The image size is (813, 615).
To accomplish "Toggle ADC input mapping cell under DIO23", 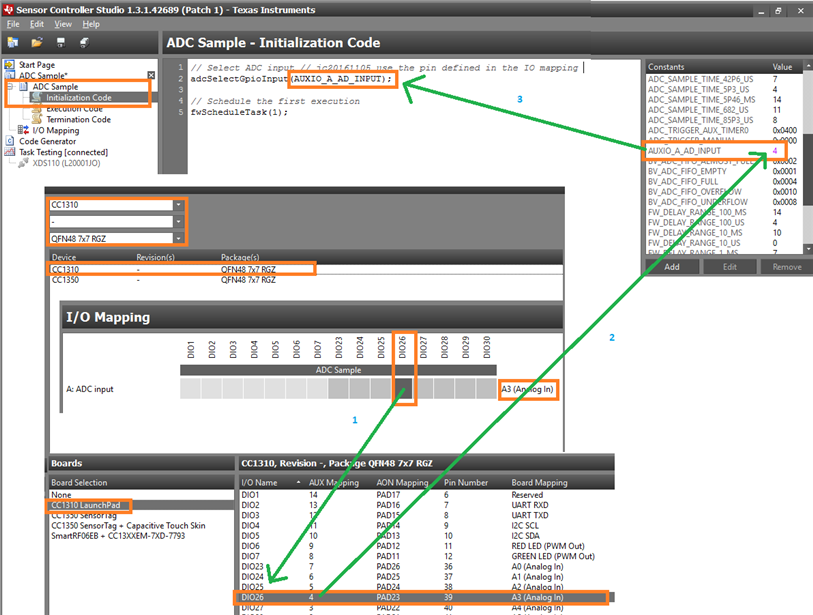I will click(x=339, y=388).
